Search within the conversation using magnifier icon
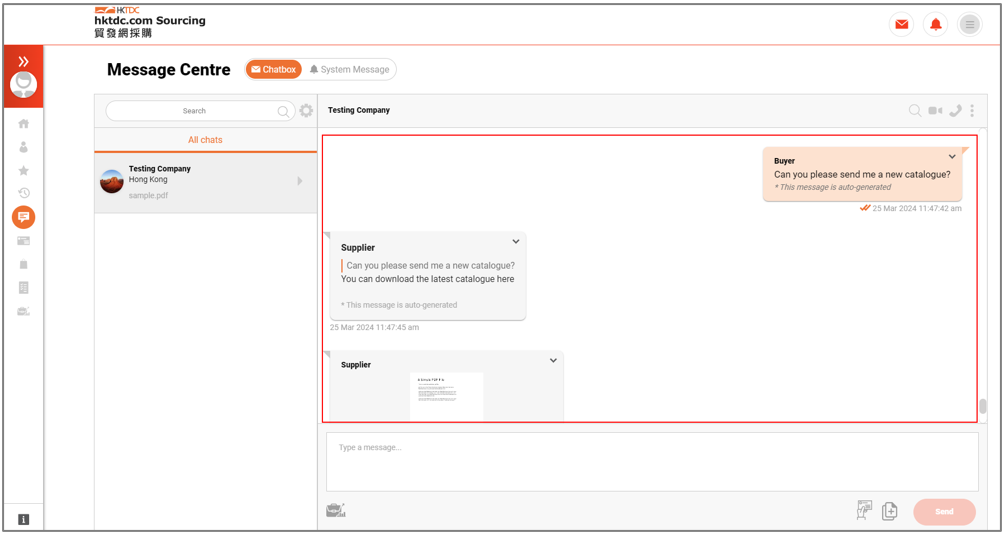This screenshot has height=534, width=1003. click(914, 111)
